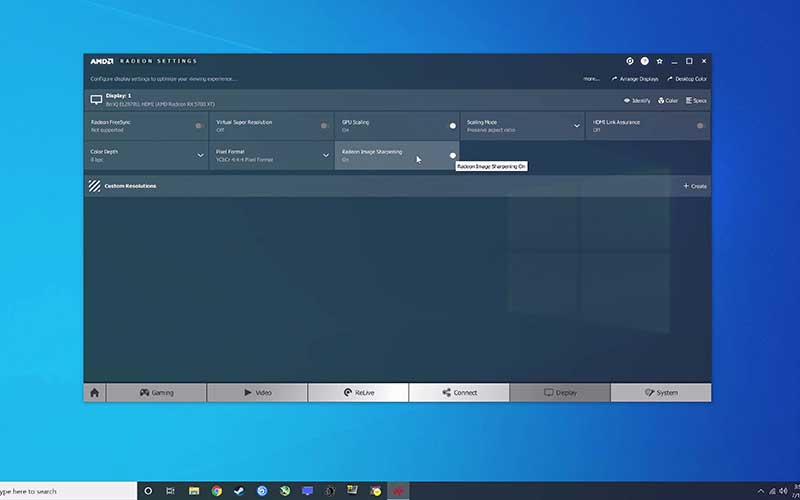Open the dark circular app on taskbar

(330, 491)
